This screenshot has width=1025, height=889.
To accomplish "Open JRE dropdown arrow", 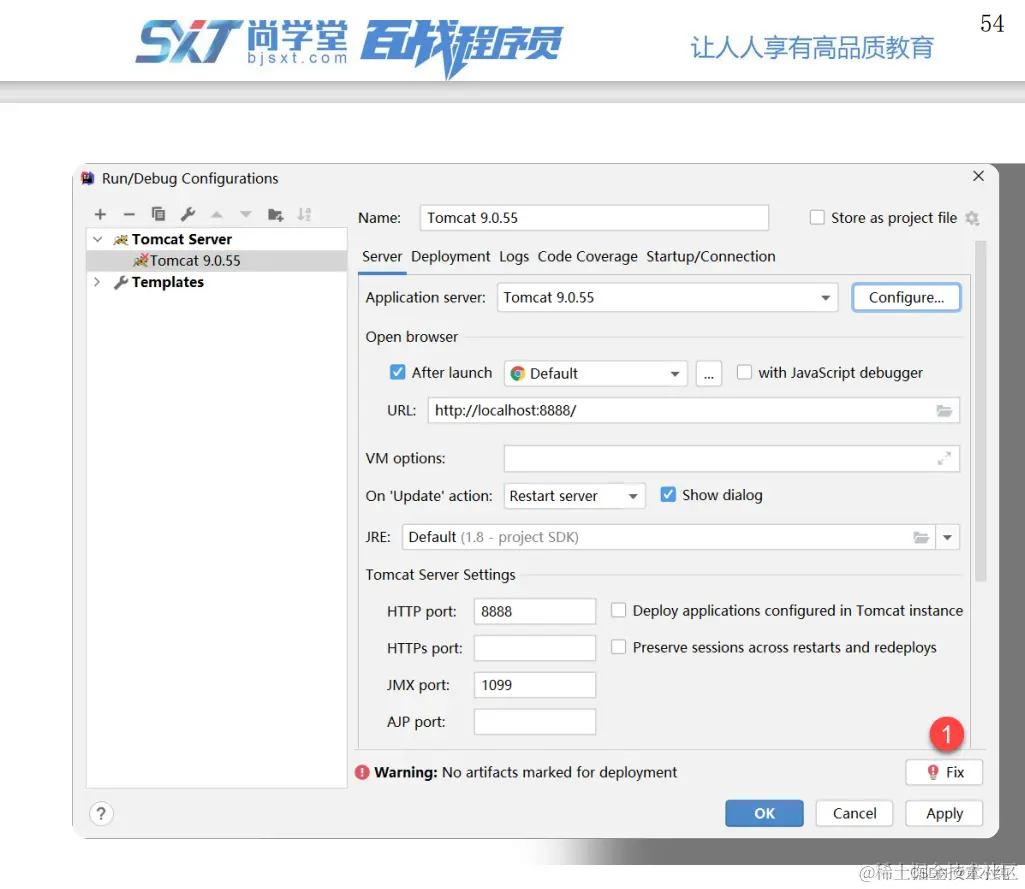I will (x=947, y=537).
